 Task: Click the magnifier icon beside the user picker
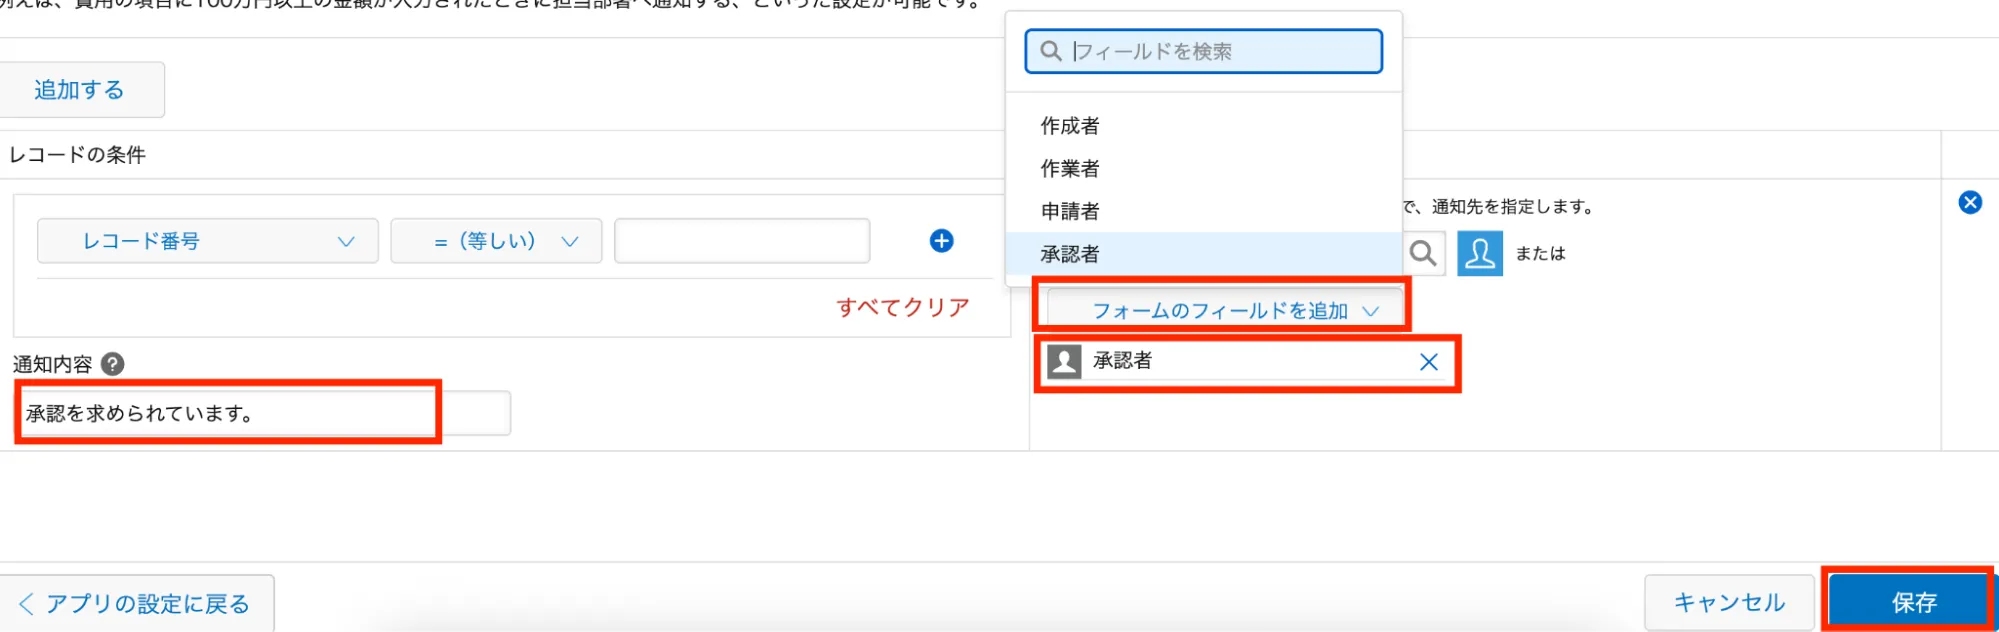(x=1423, y=253)
